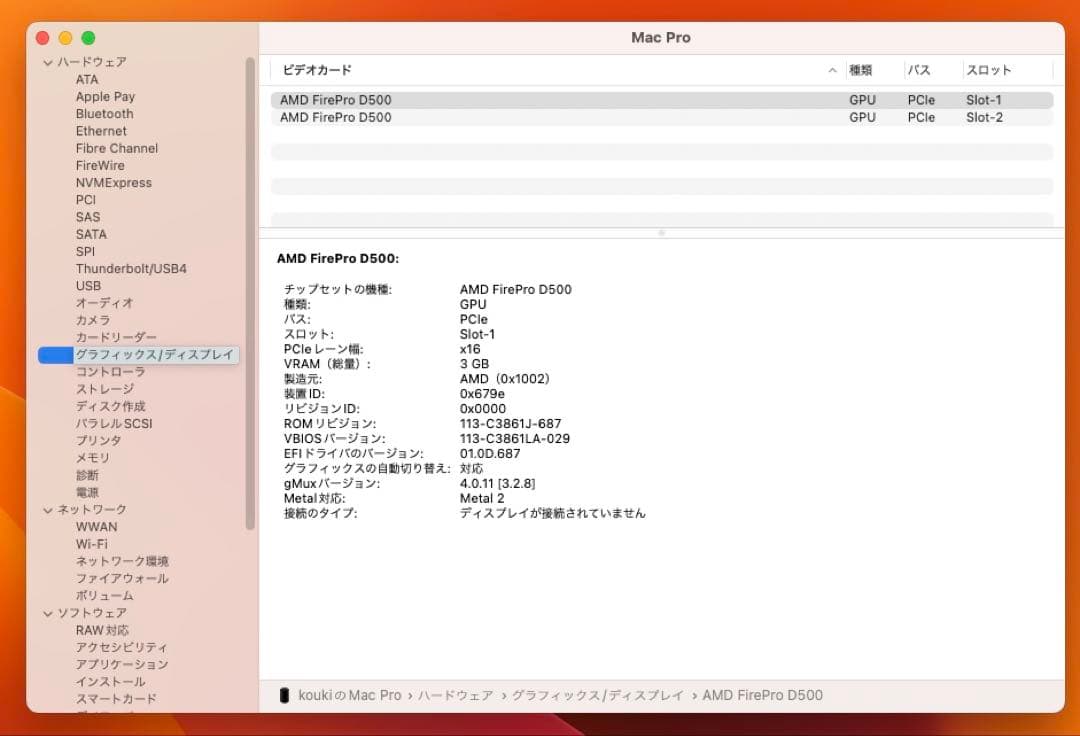Viewport: 1080px width, 736px height.
Task: Toggle sort direction on ビデオカード column
Action: click(316, 70)
